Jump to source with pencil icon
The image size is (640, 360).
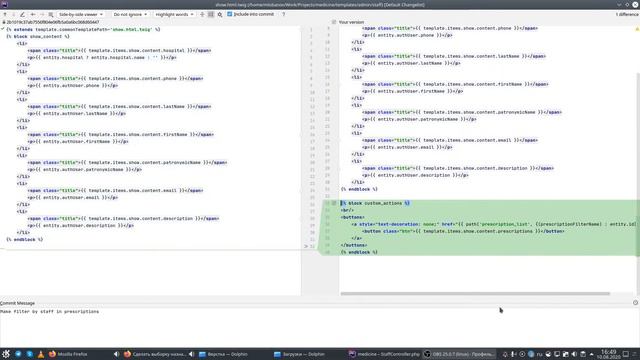pyautogui.click(x=22, y=14)
